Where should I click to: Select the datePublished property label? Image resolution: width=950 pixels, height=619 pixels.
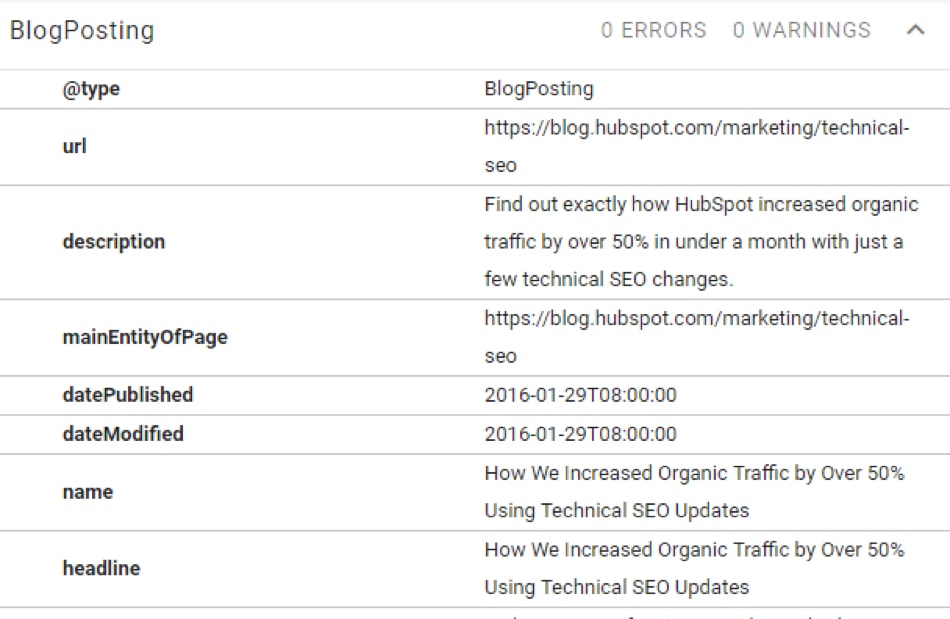(x=128, y=395)
